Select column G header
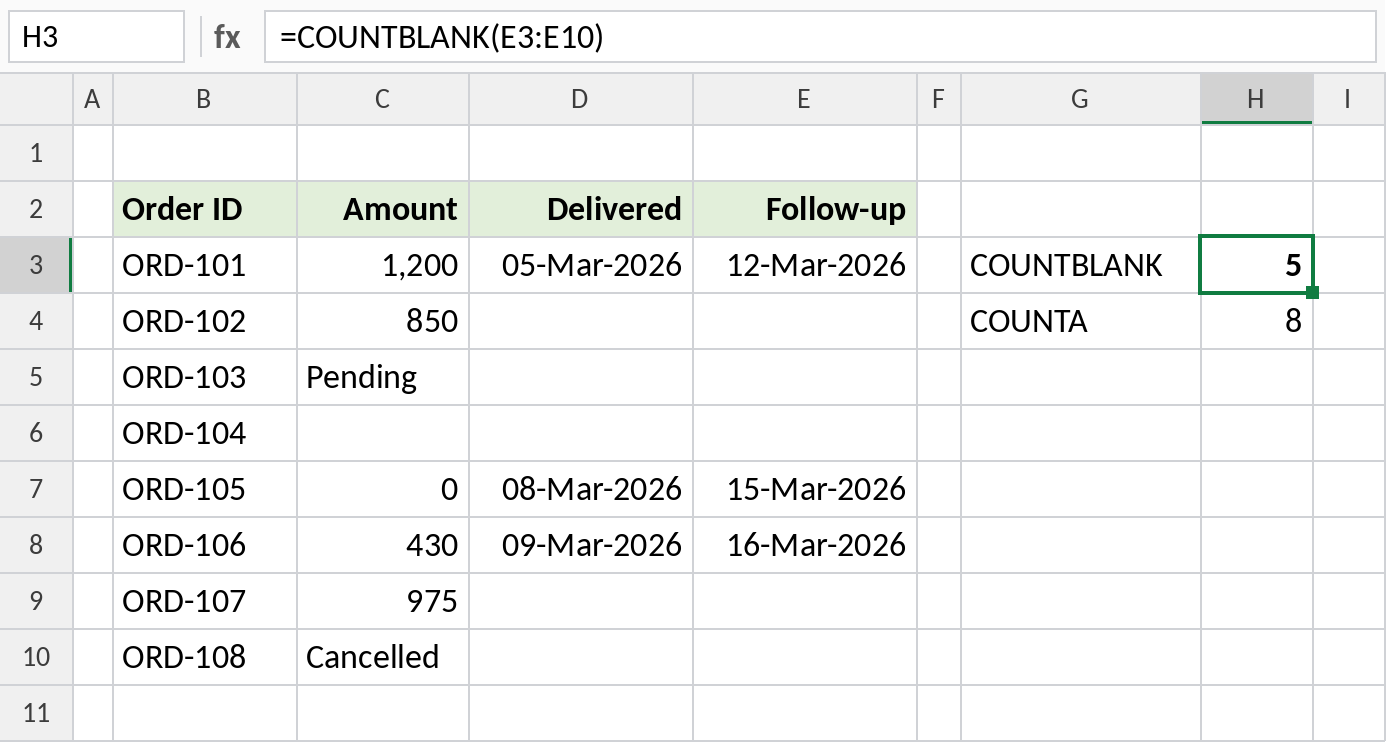Screen dimensions: 1386x742 point(1081,99)
